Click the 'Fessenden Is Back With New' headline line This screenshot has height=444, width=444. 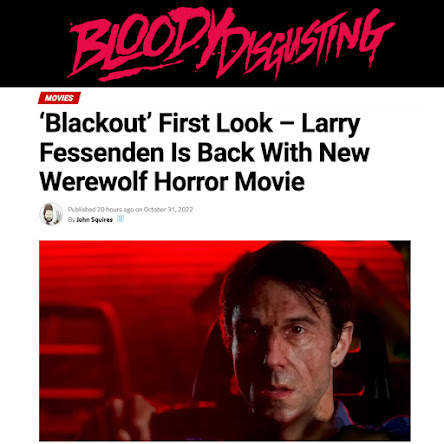[204, 152]
